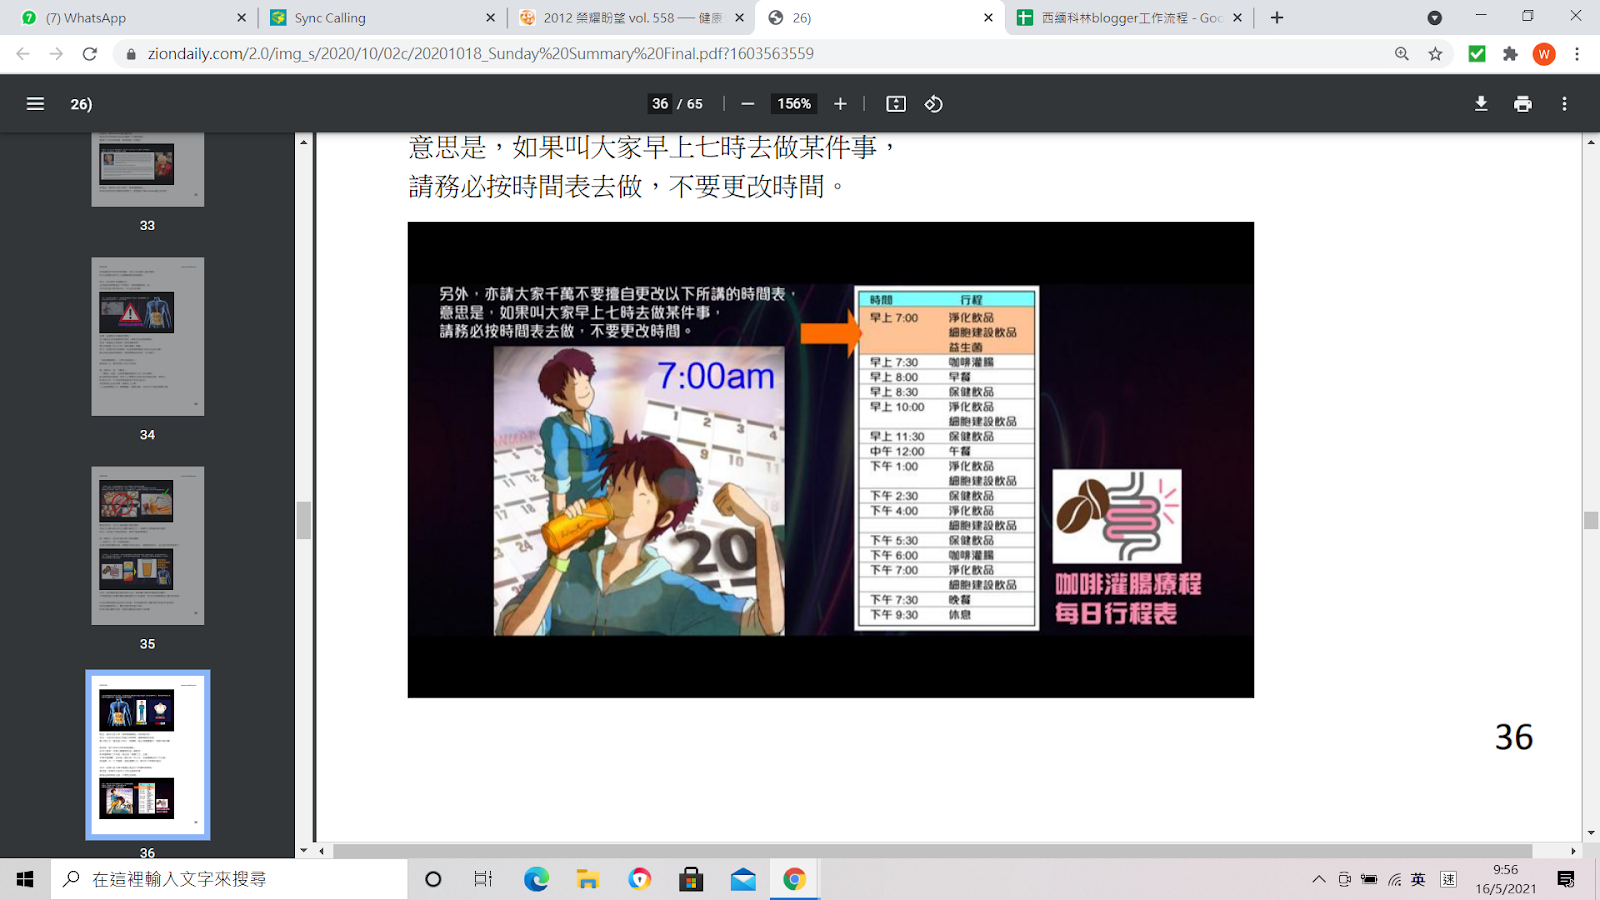Open Microsoft Store from taskbar
This screenshot has width=1600, height=900.
[691, 879]
